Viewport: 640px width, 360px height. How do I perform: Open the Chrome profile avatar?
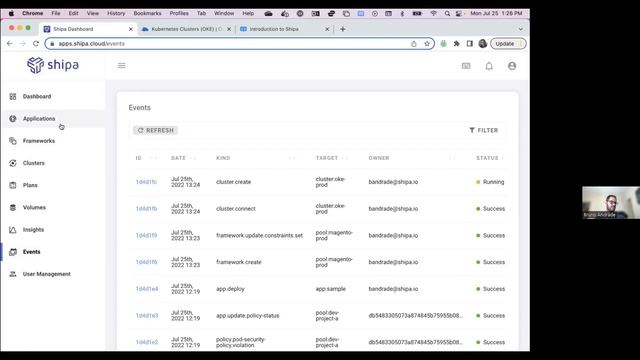[482, 44]
